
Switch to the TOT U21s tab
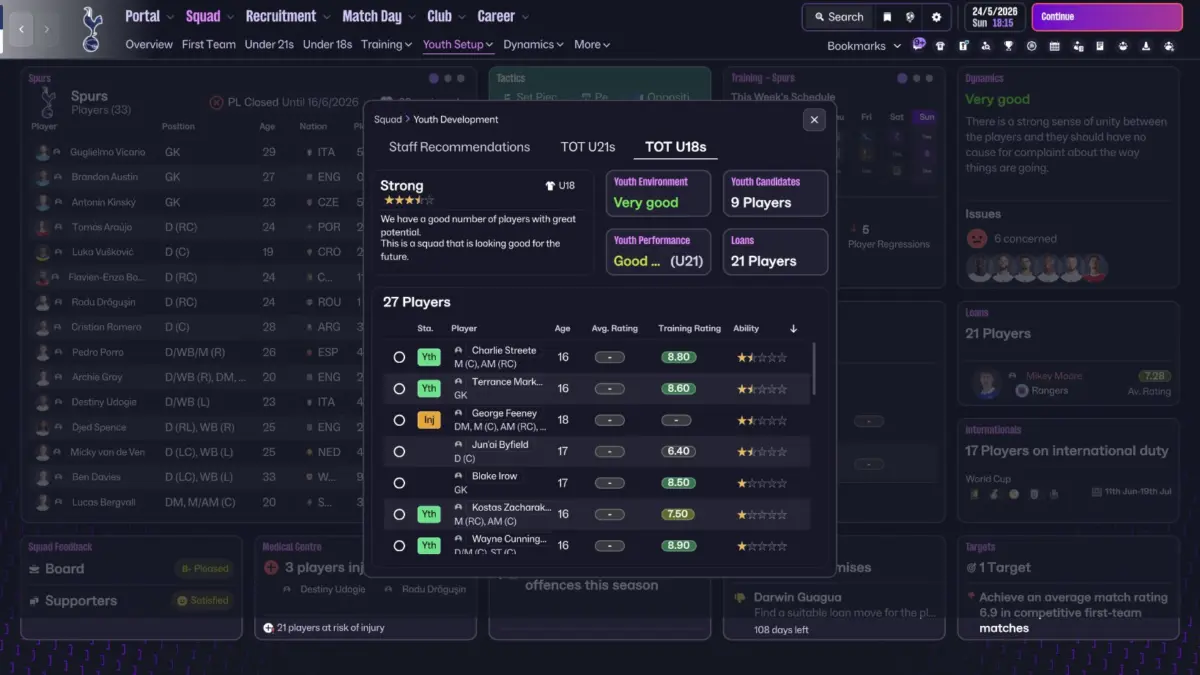tap(588, 147)
